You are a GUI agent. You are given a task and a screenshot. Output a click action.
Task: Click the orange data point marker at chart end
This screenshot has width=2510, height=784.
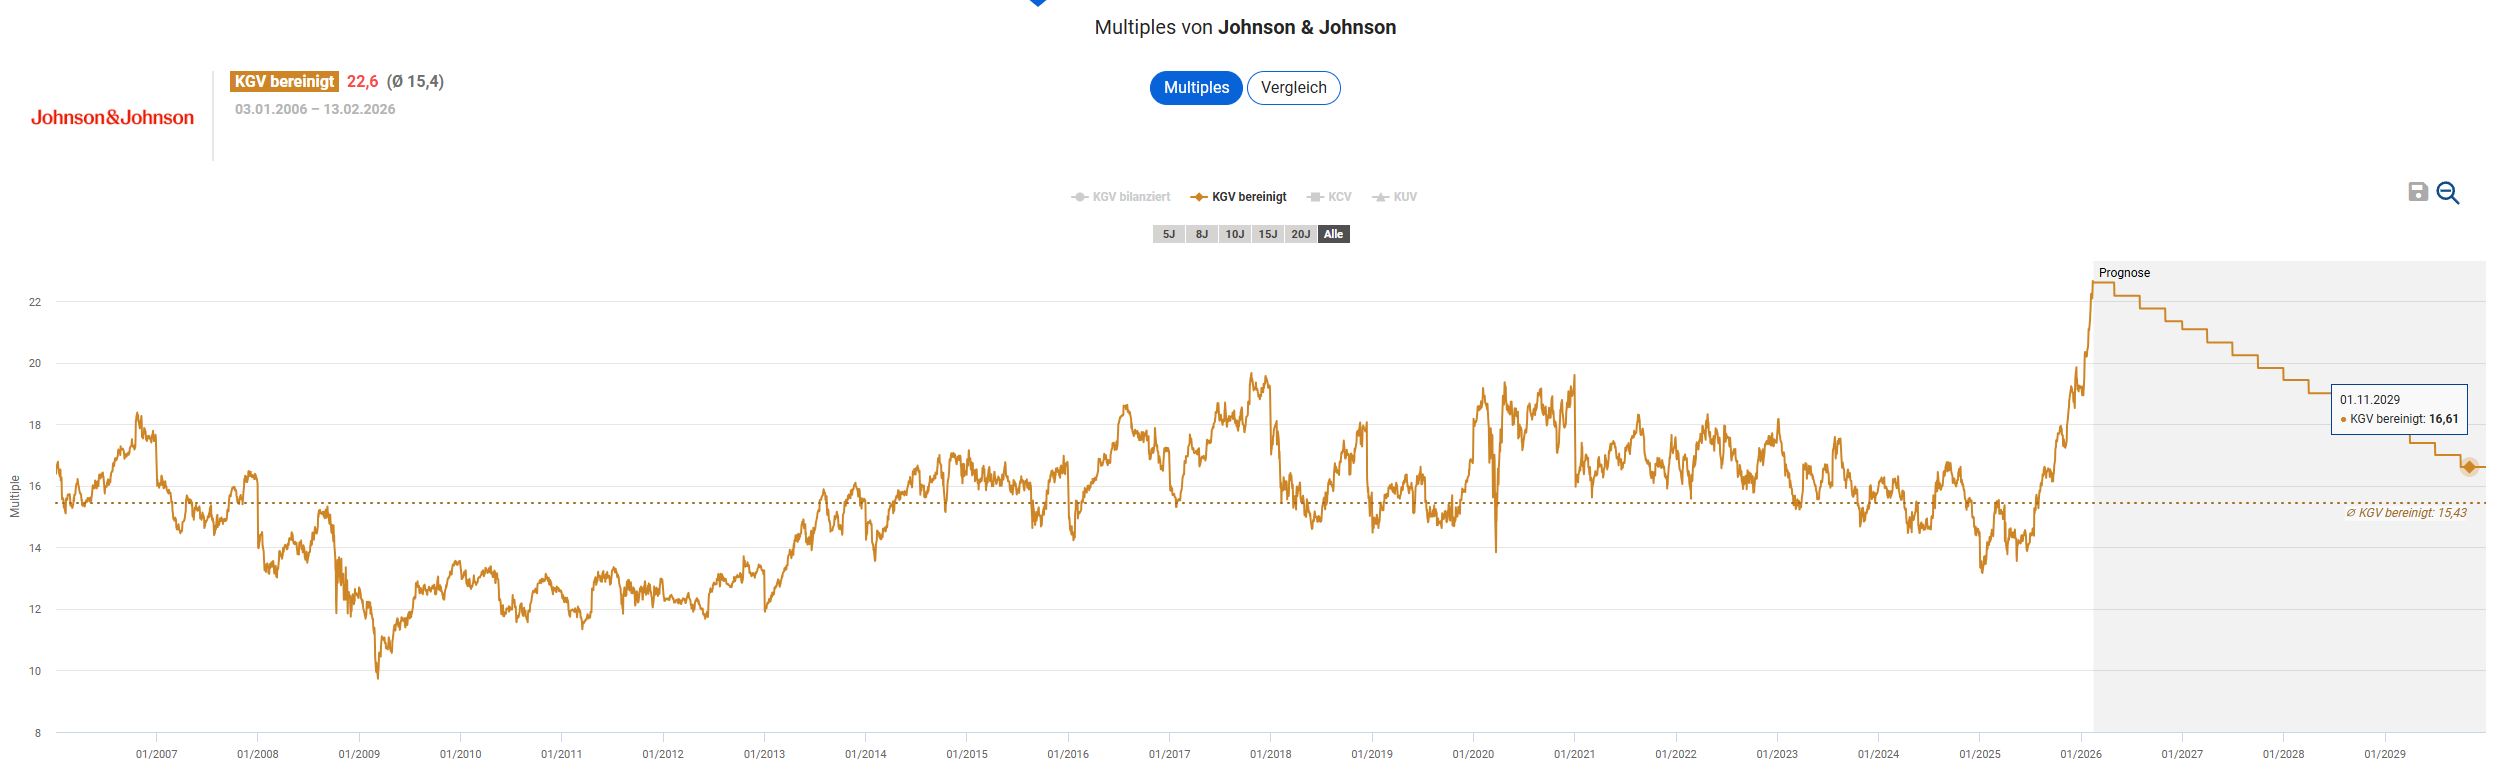coord(2469,467)
